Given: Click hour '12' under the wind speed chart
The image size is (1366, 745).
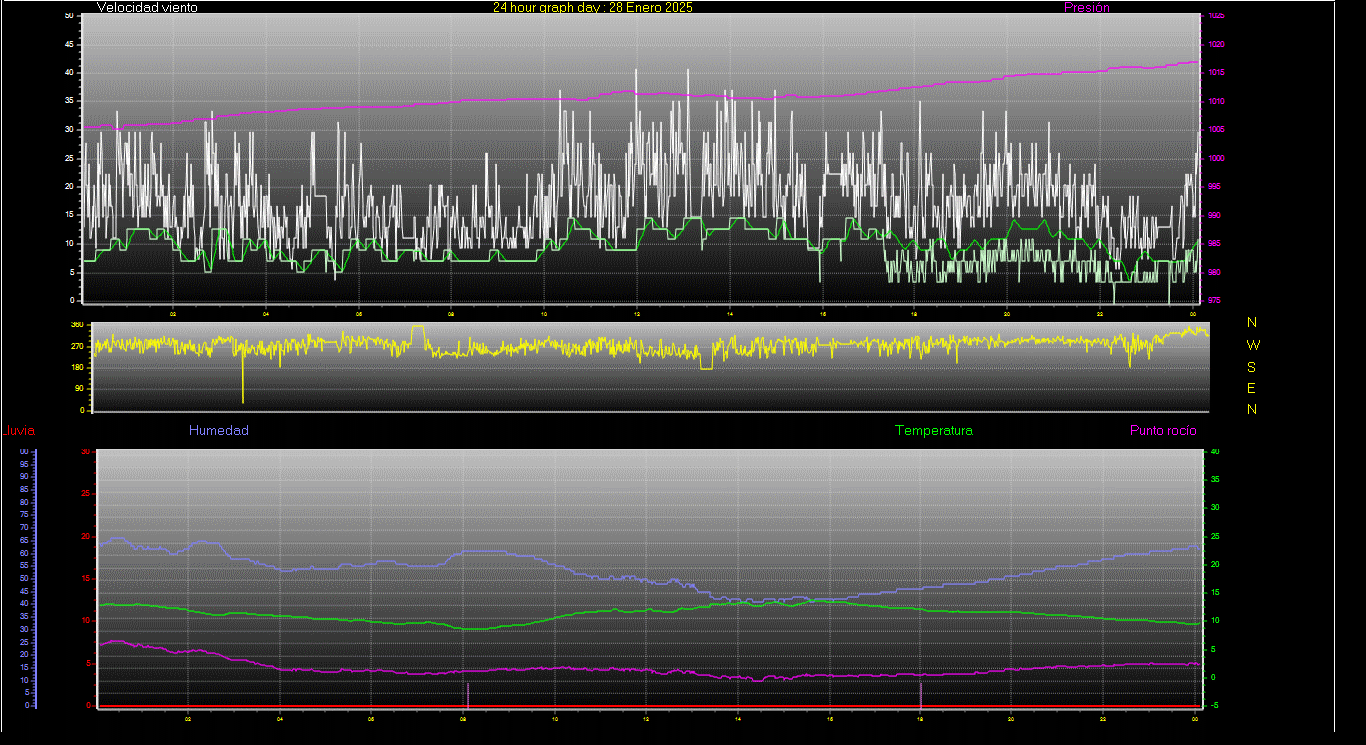Looking at the screenshot, I should [636, 314].
